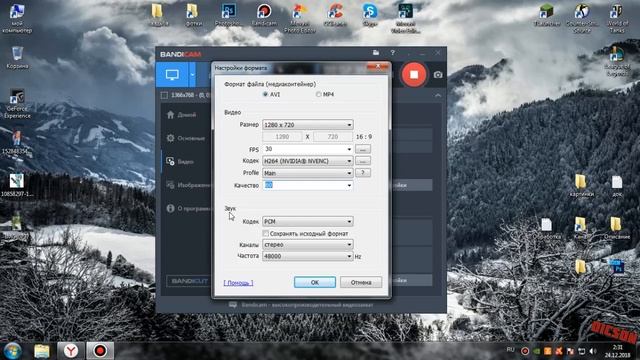This screenshot has width=640, height=360.
Task: Close the Настройки формата dialog
Action: [x=378, y=67]
